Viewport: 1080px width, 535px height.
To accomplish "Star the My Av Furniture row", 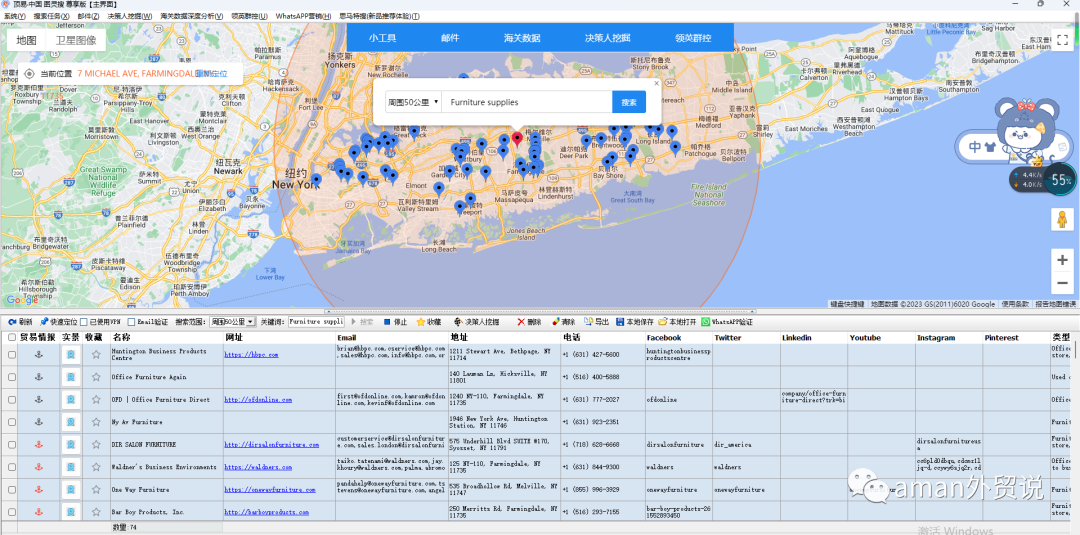I will point(96,422).
